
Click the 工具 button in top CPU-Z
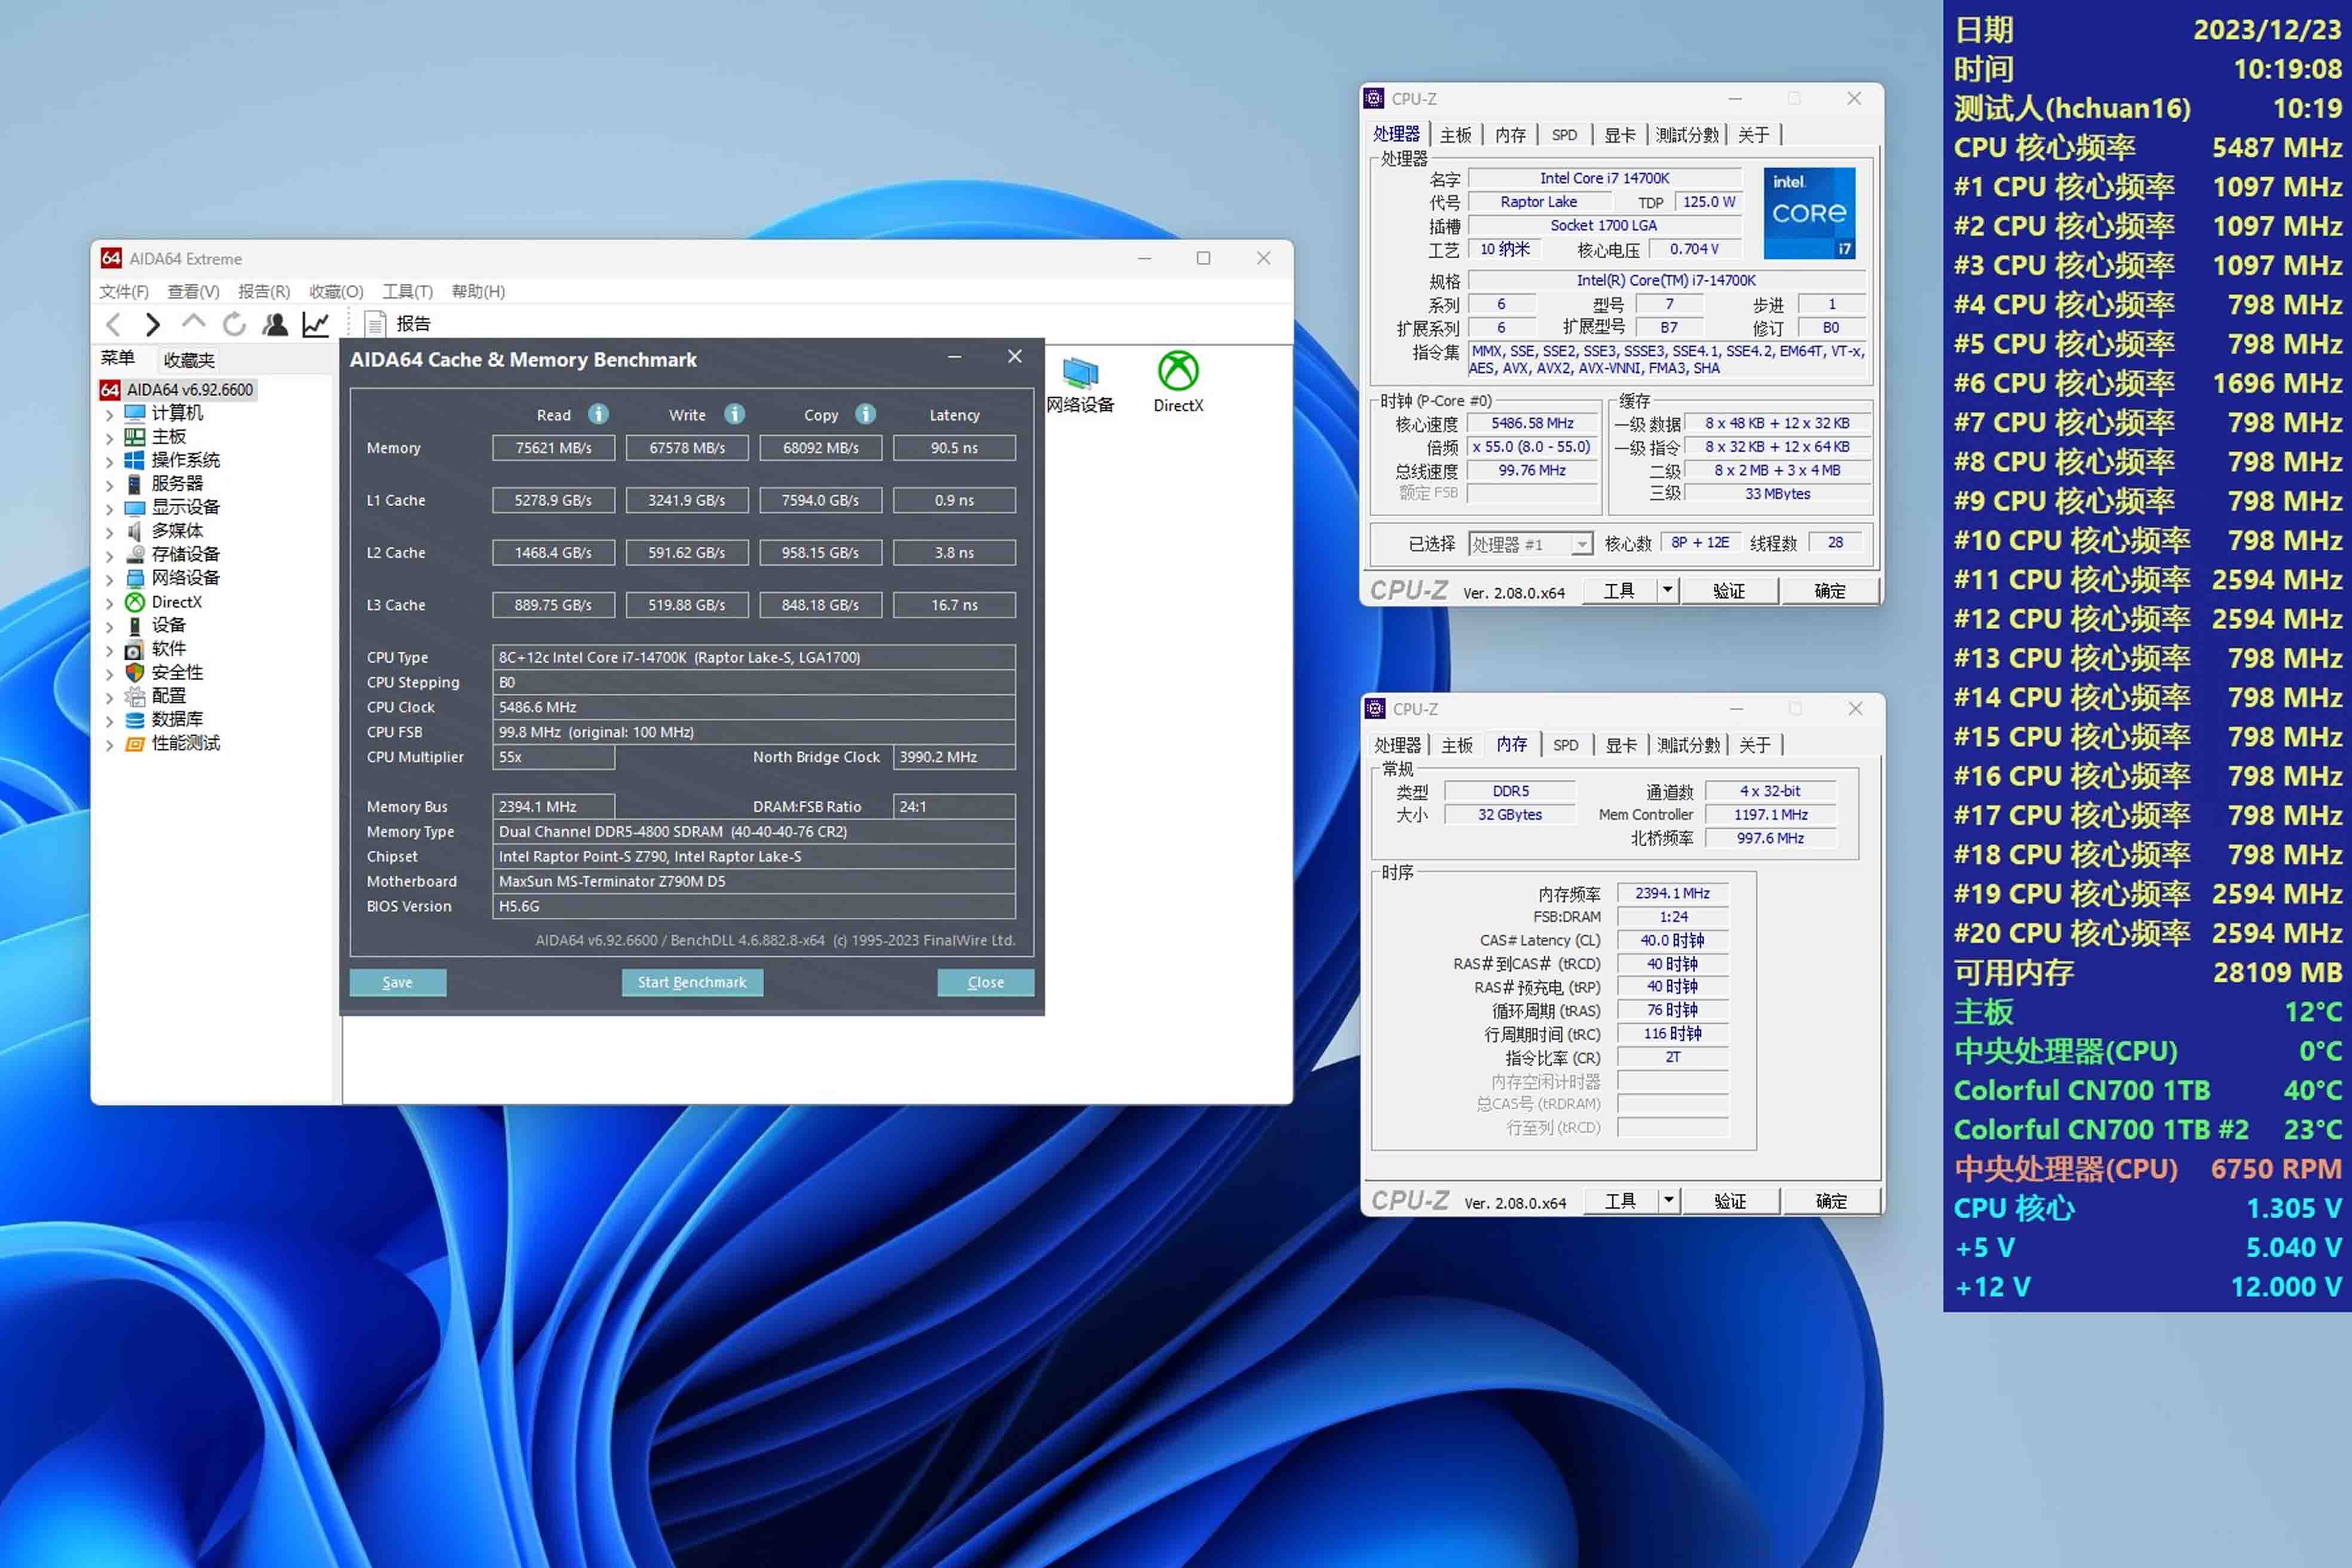(1619, 591)
